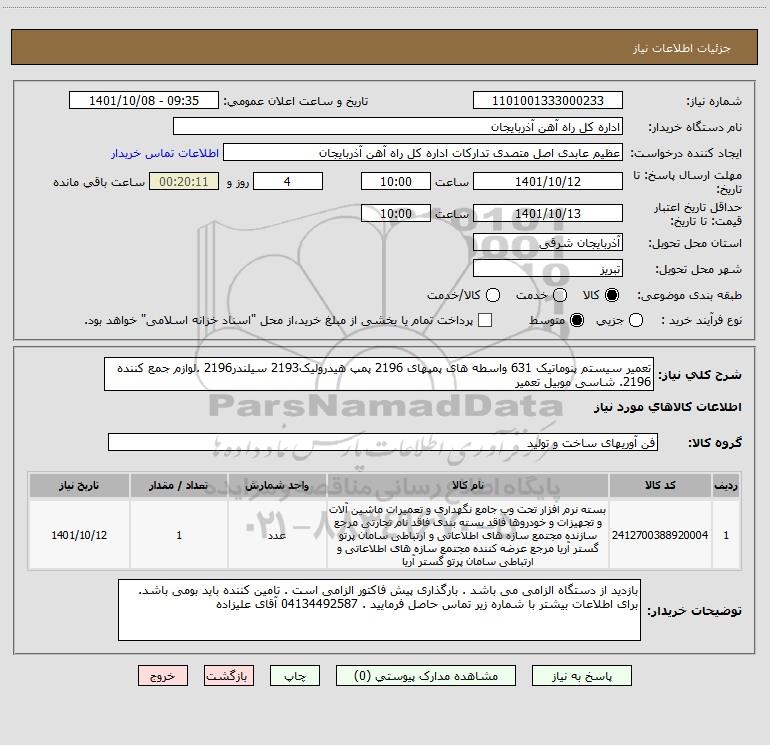The width and height of the screenshot is (770, 745).
Task: Click the بازگشت back button
Action: pyautogui.click(x=229, y=676)
